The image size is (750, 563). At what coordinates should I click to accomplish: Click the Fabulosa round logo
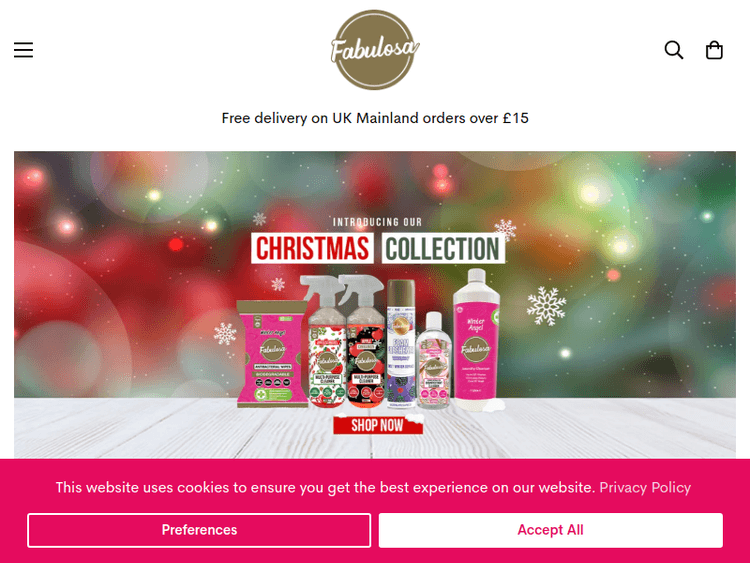tap(375, 50)
